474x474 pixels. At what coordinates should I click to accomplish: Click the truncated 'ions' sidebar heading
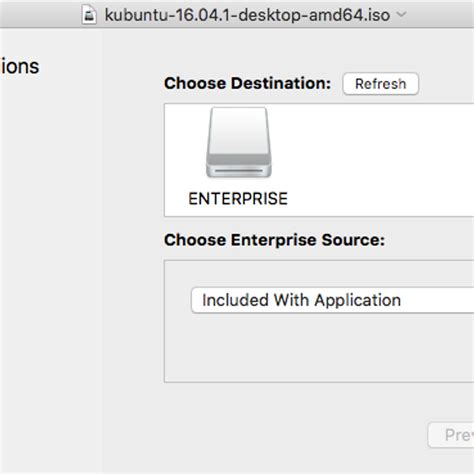[20, 66]
